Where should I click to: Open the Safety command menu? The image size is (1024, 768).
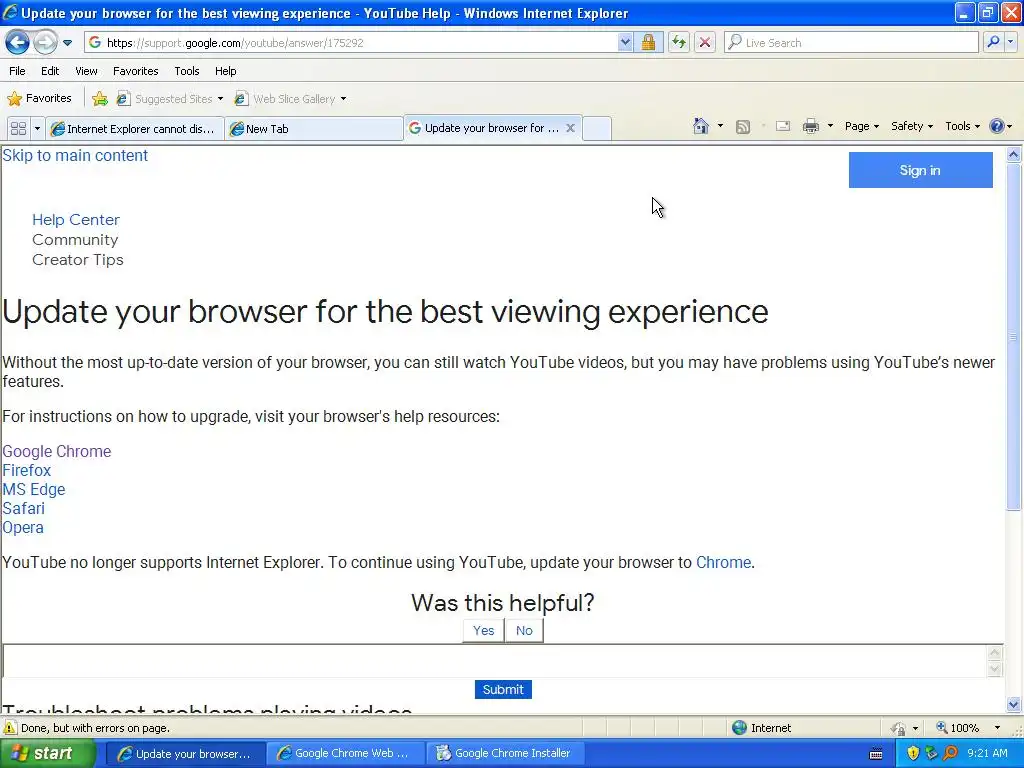coord(912,126)
